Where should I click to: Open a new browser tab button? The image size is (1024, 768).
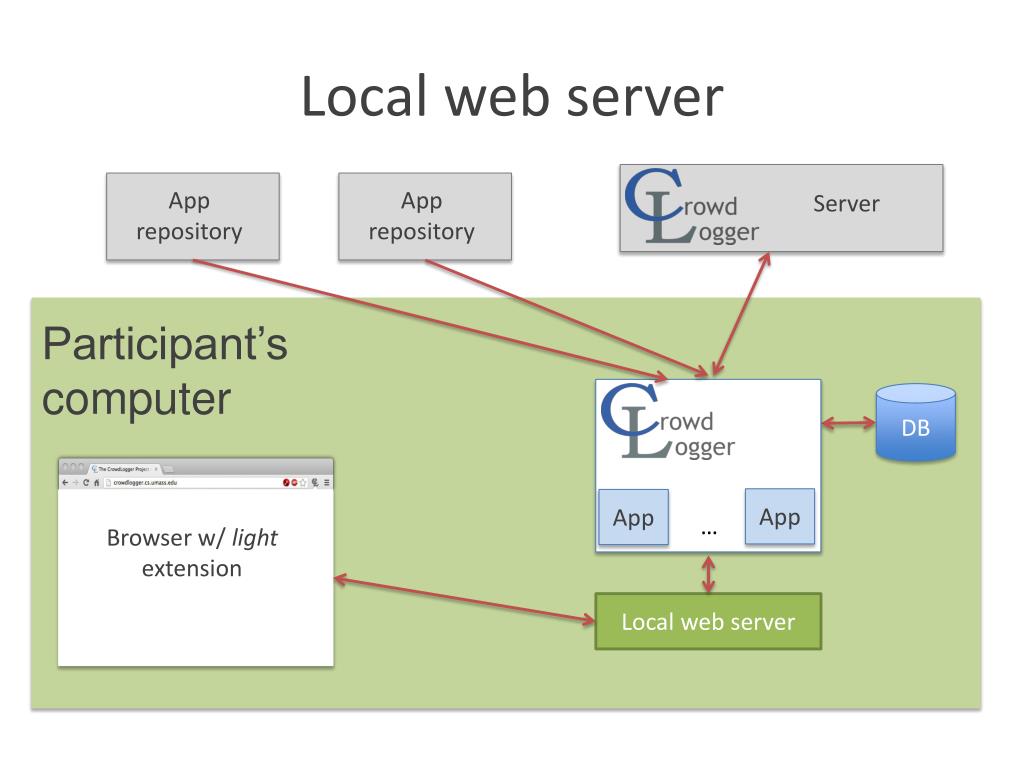tap(168, 469)
